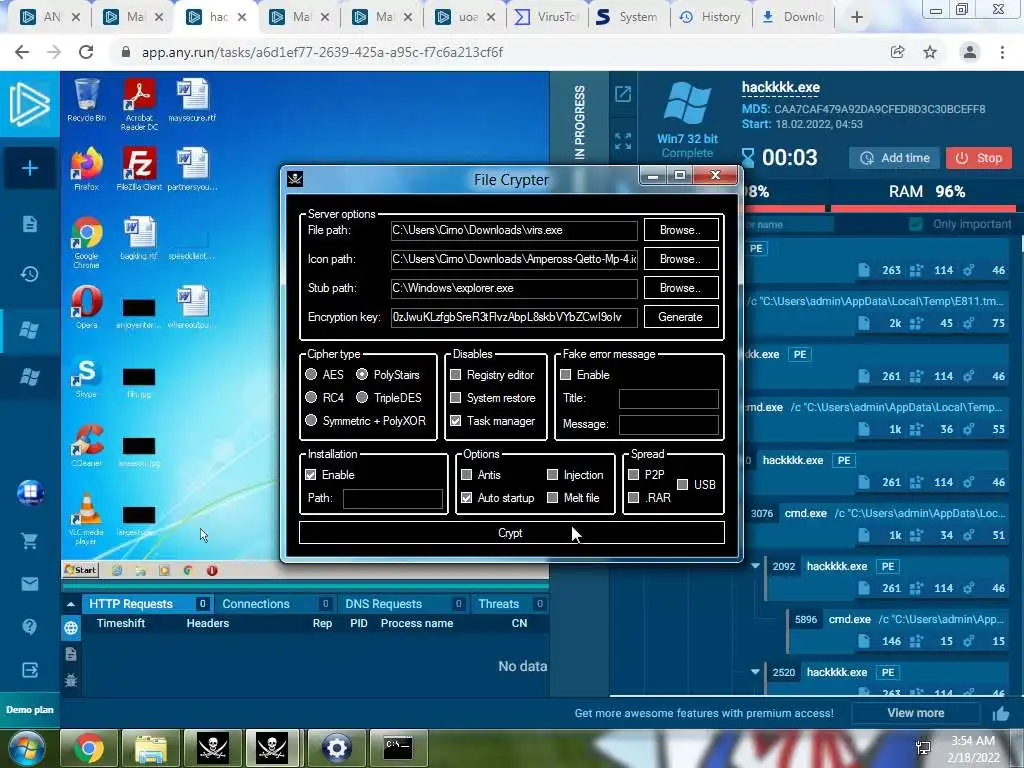Switch to the Connections tab

pyautogui.click(x=275, y=603)
